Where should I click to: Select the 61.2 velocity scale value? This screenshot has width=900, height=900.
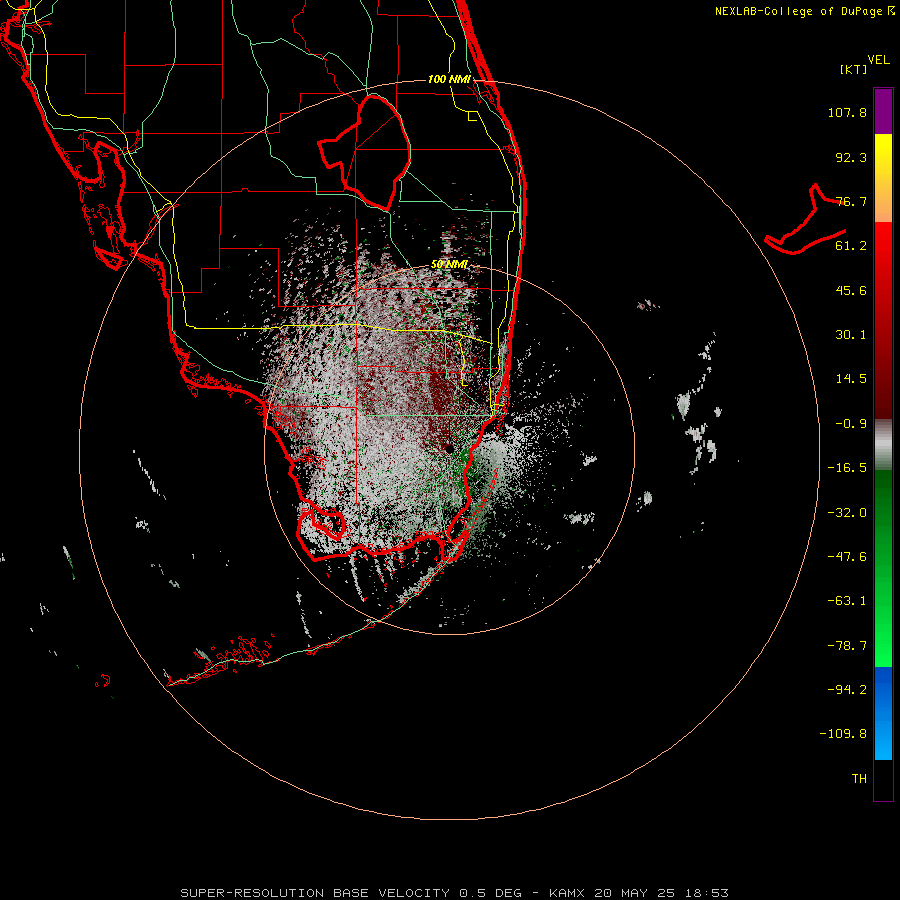coord(851,246)
